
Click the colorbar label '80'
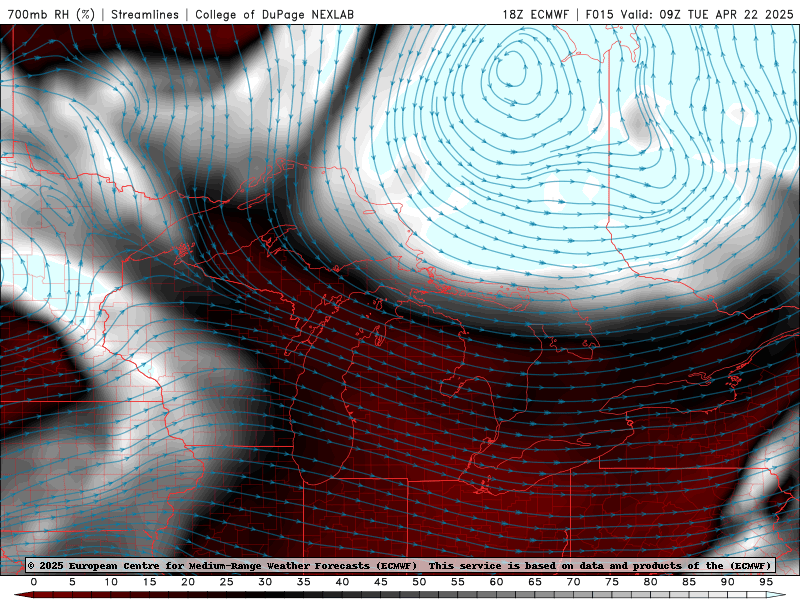coord(651,582)
